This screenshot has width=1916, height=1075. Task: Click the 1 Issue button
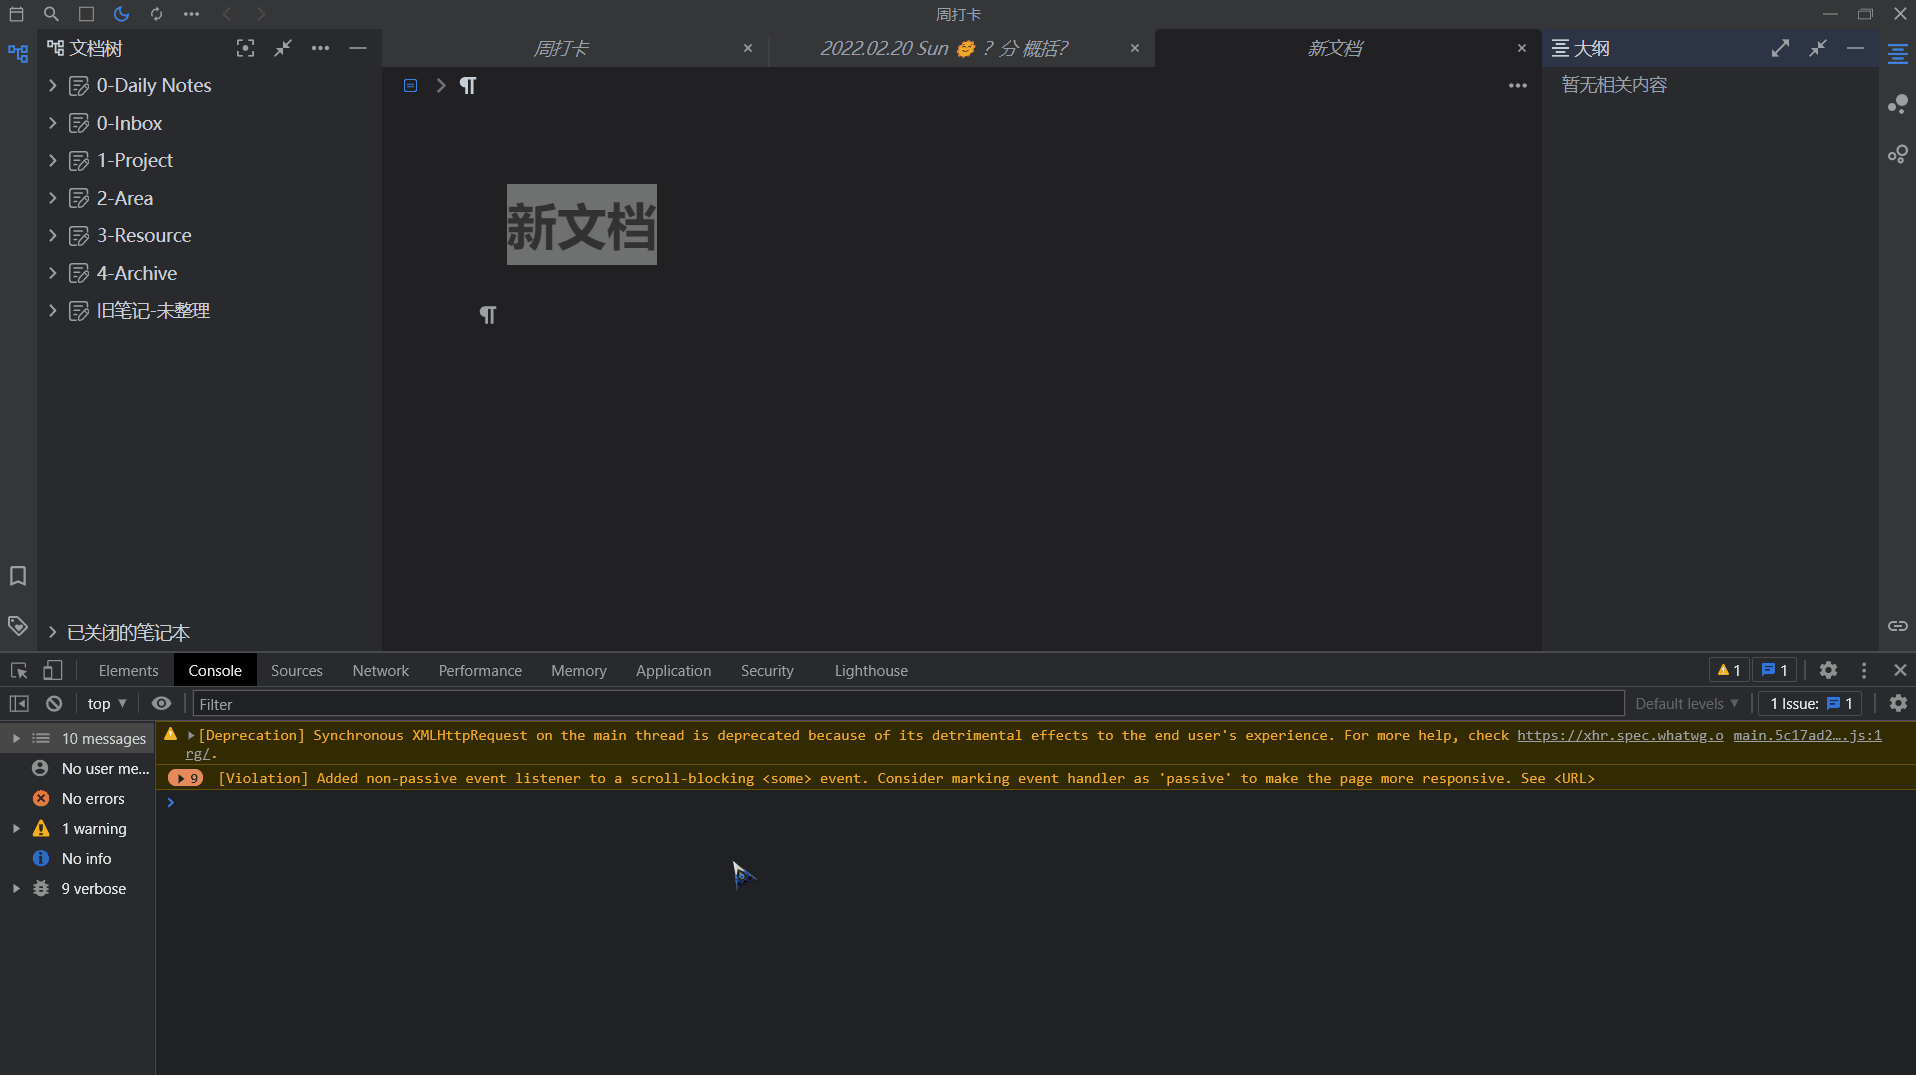[1811, 704]
